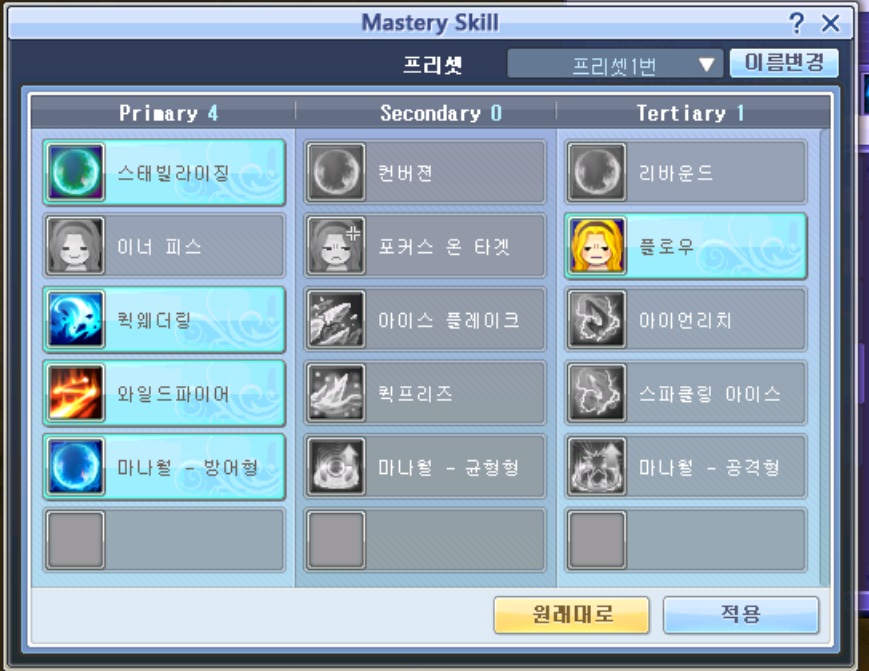Click the 이름변경 rename button
Image resolution: width=869 pixels, height=671 pixels.
pyautogui.click(x=784, y=63)
